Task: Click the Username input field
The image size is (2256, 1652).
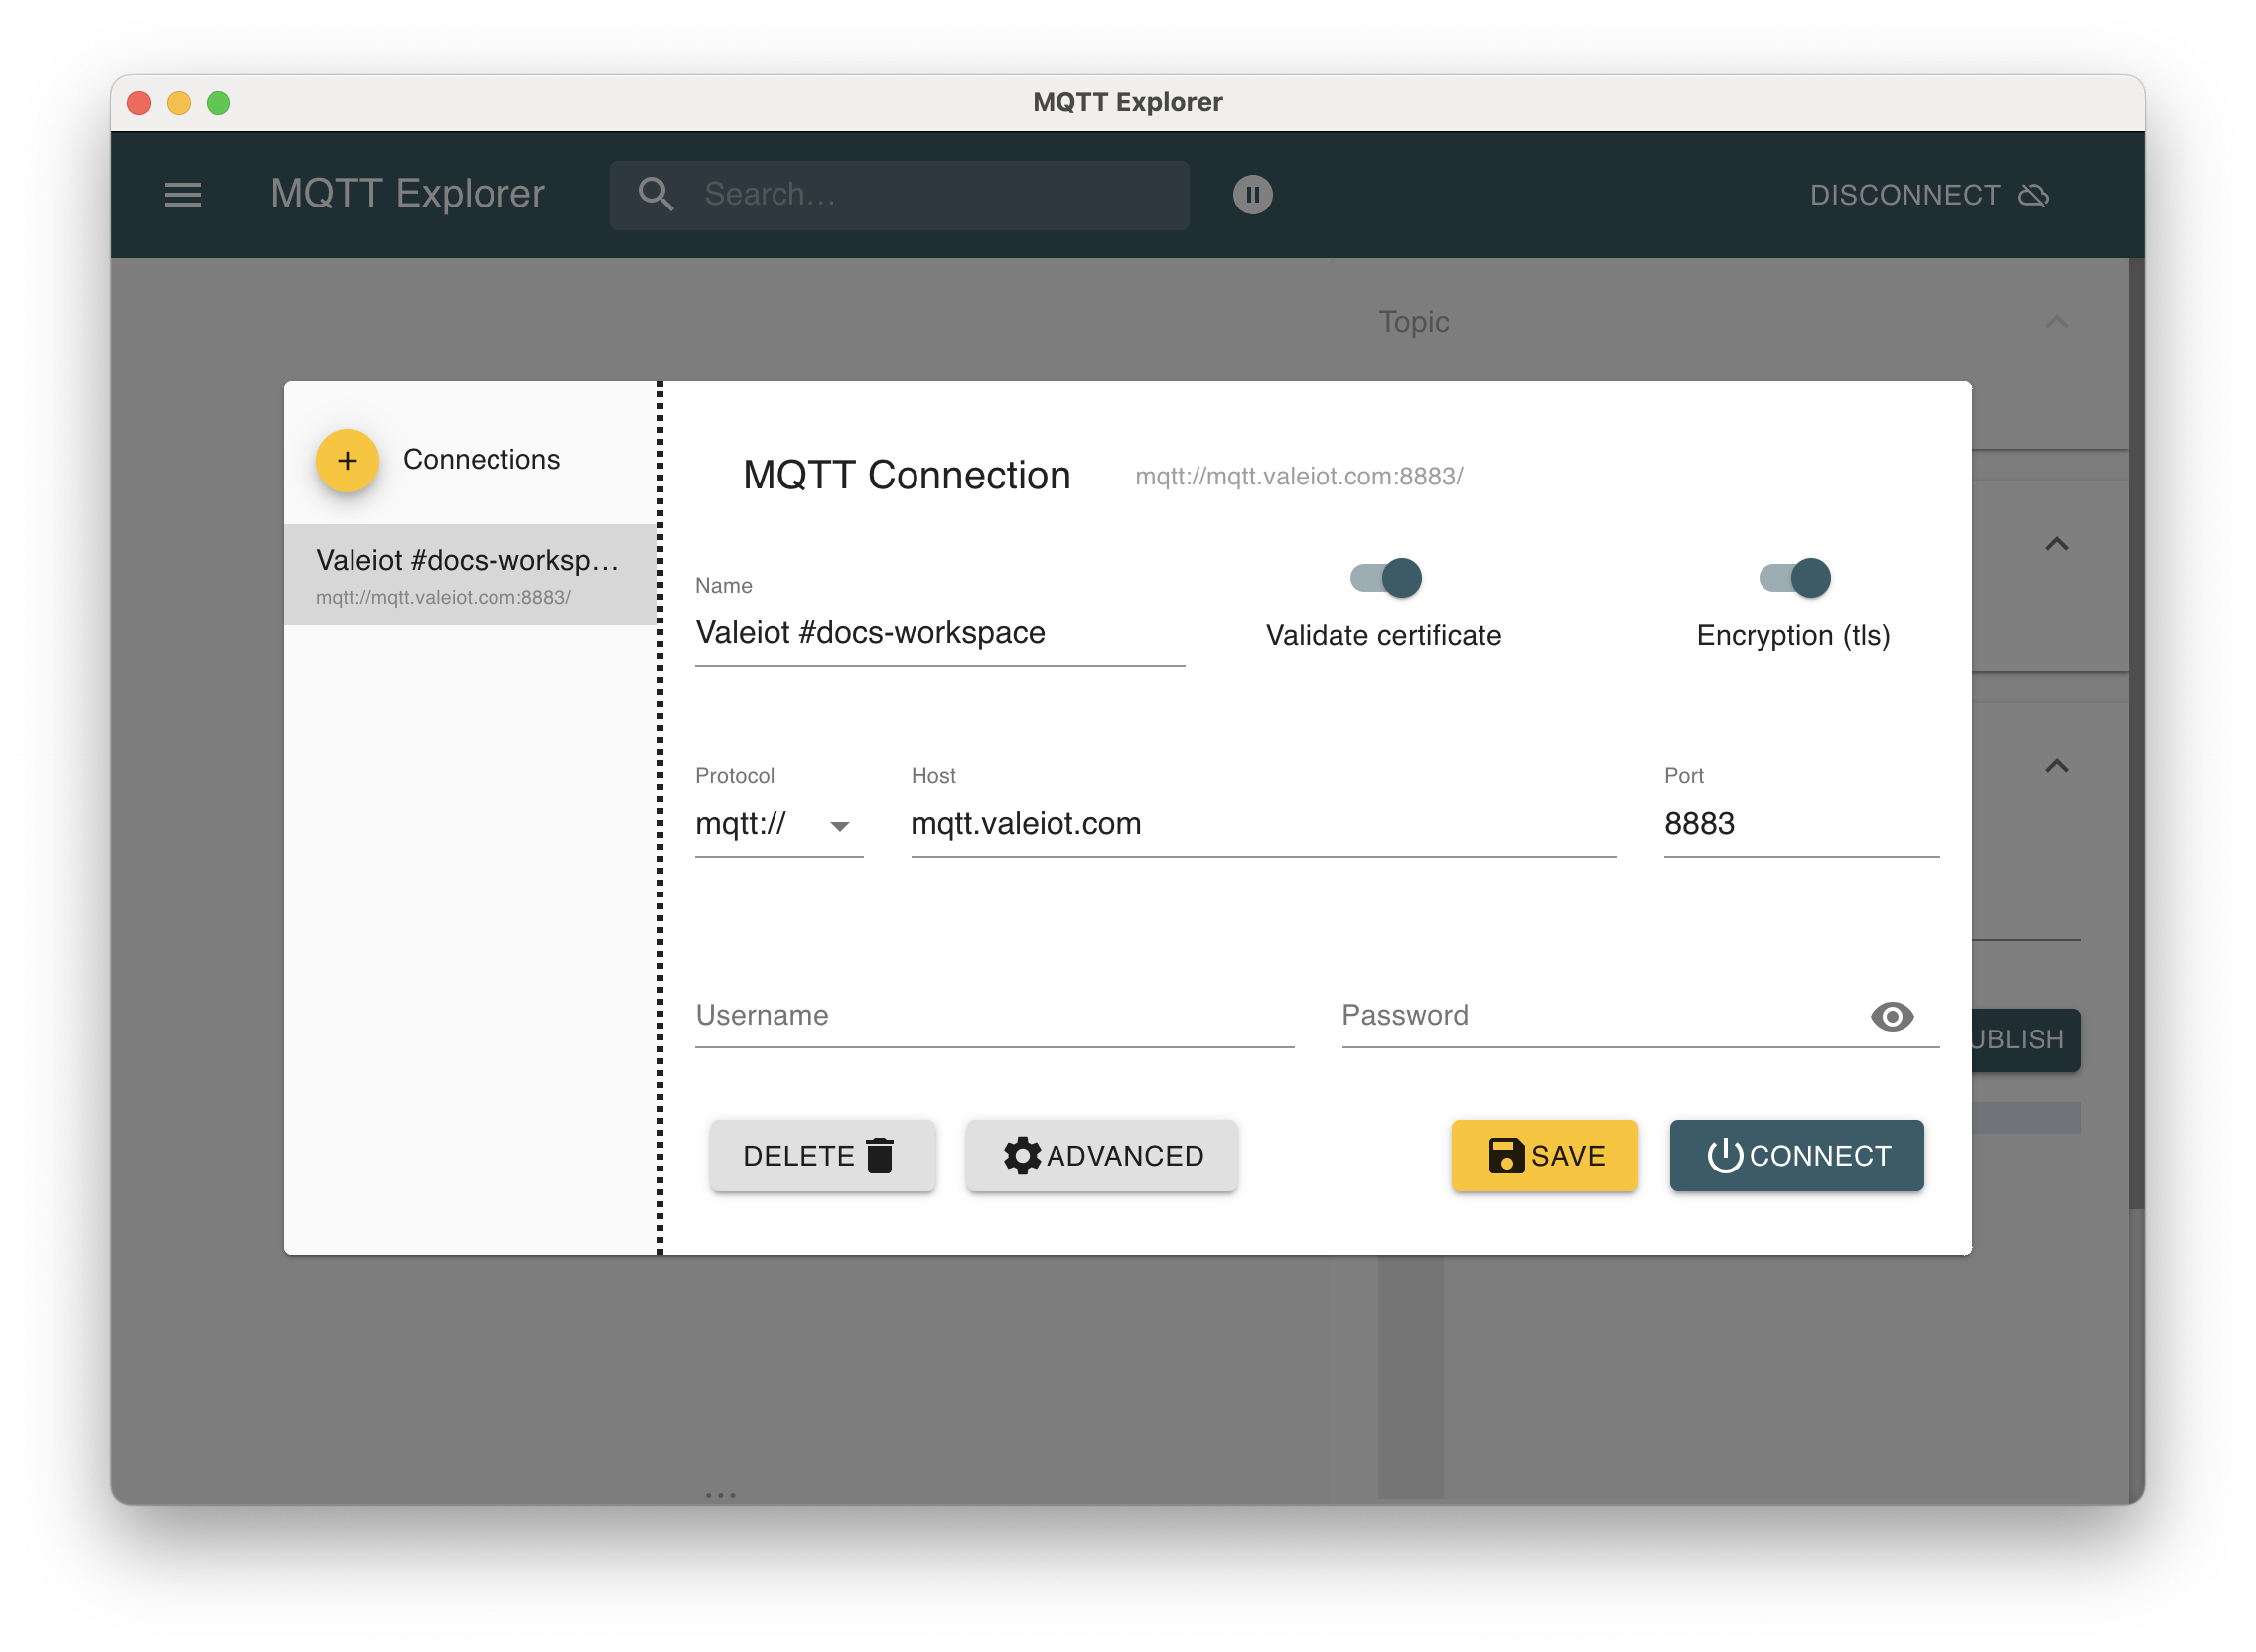Action: (x=994, y=1016)
